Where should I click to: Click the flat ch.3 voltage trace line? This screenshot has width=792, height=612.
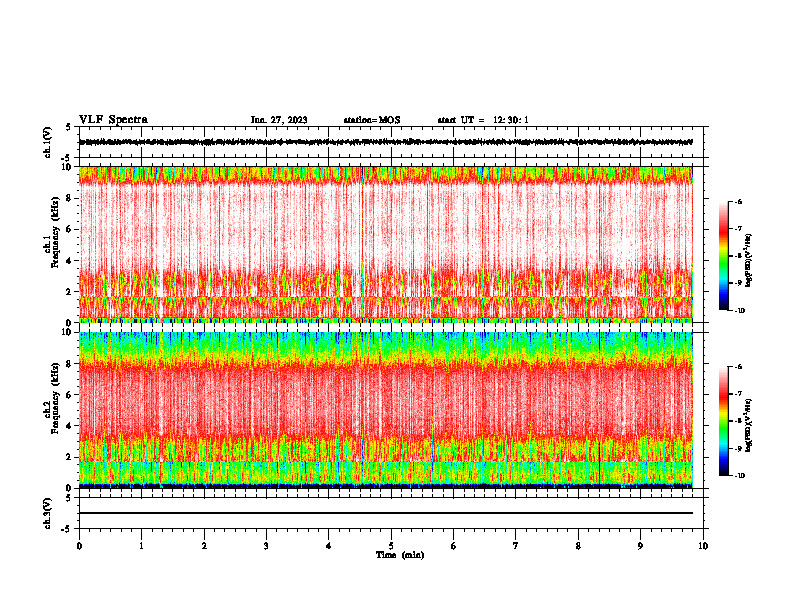pyautogui.click(x=385, y=513)
